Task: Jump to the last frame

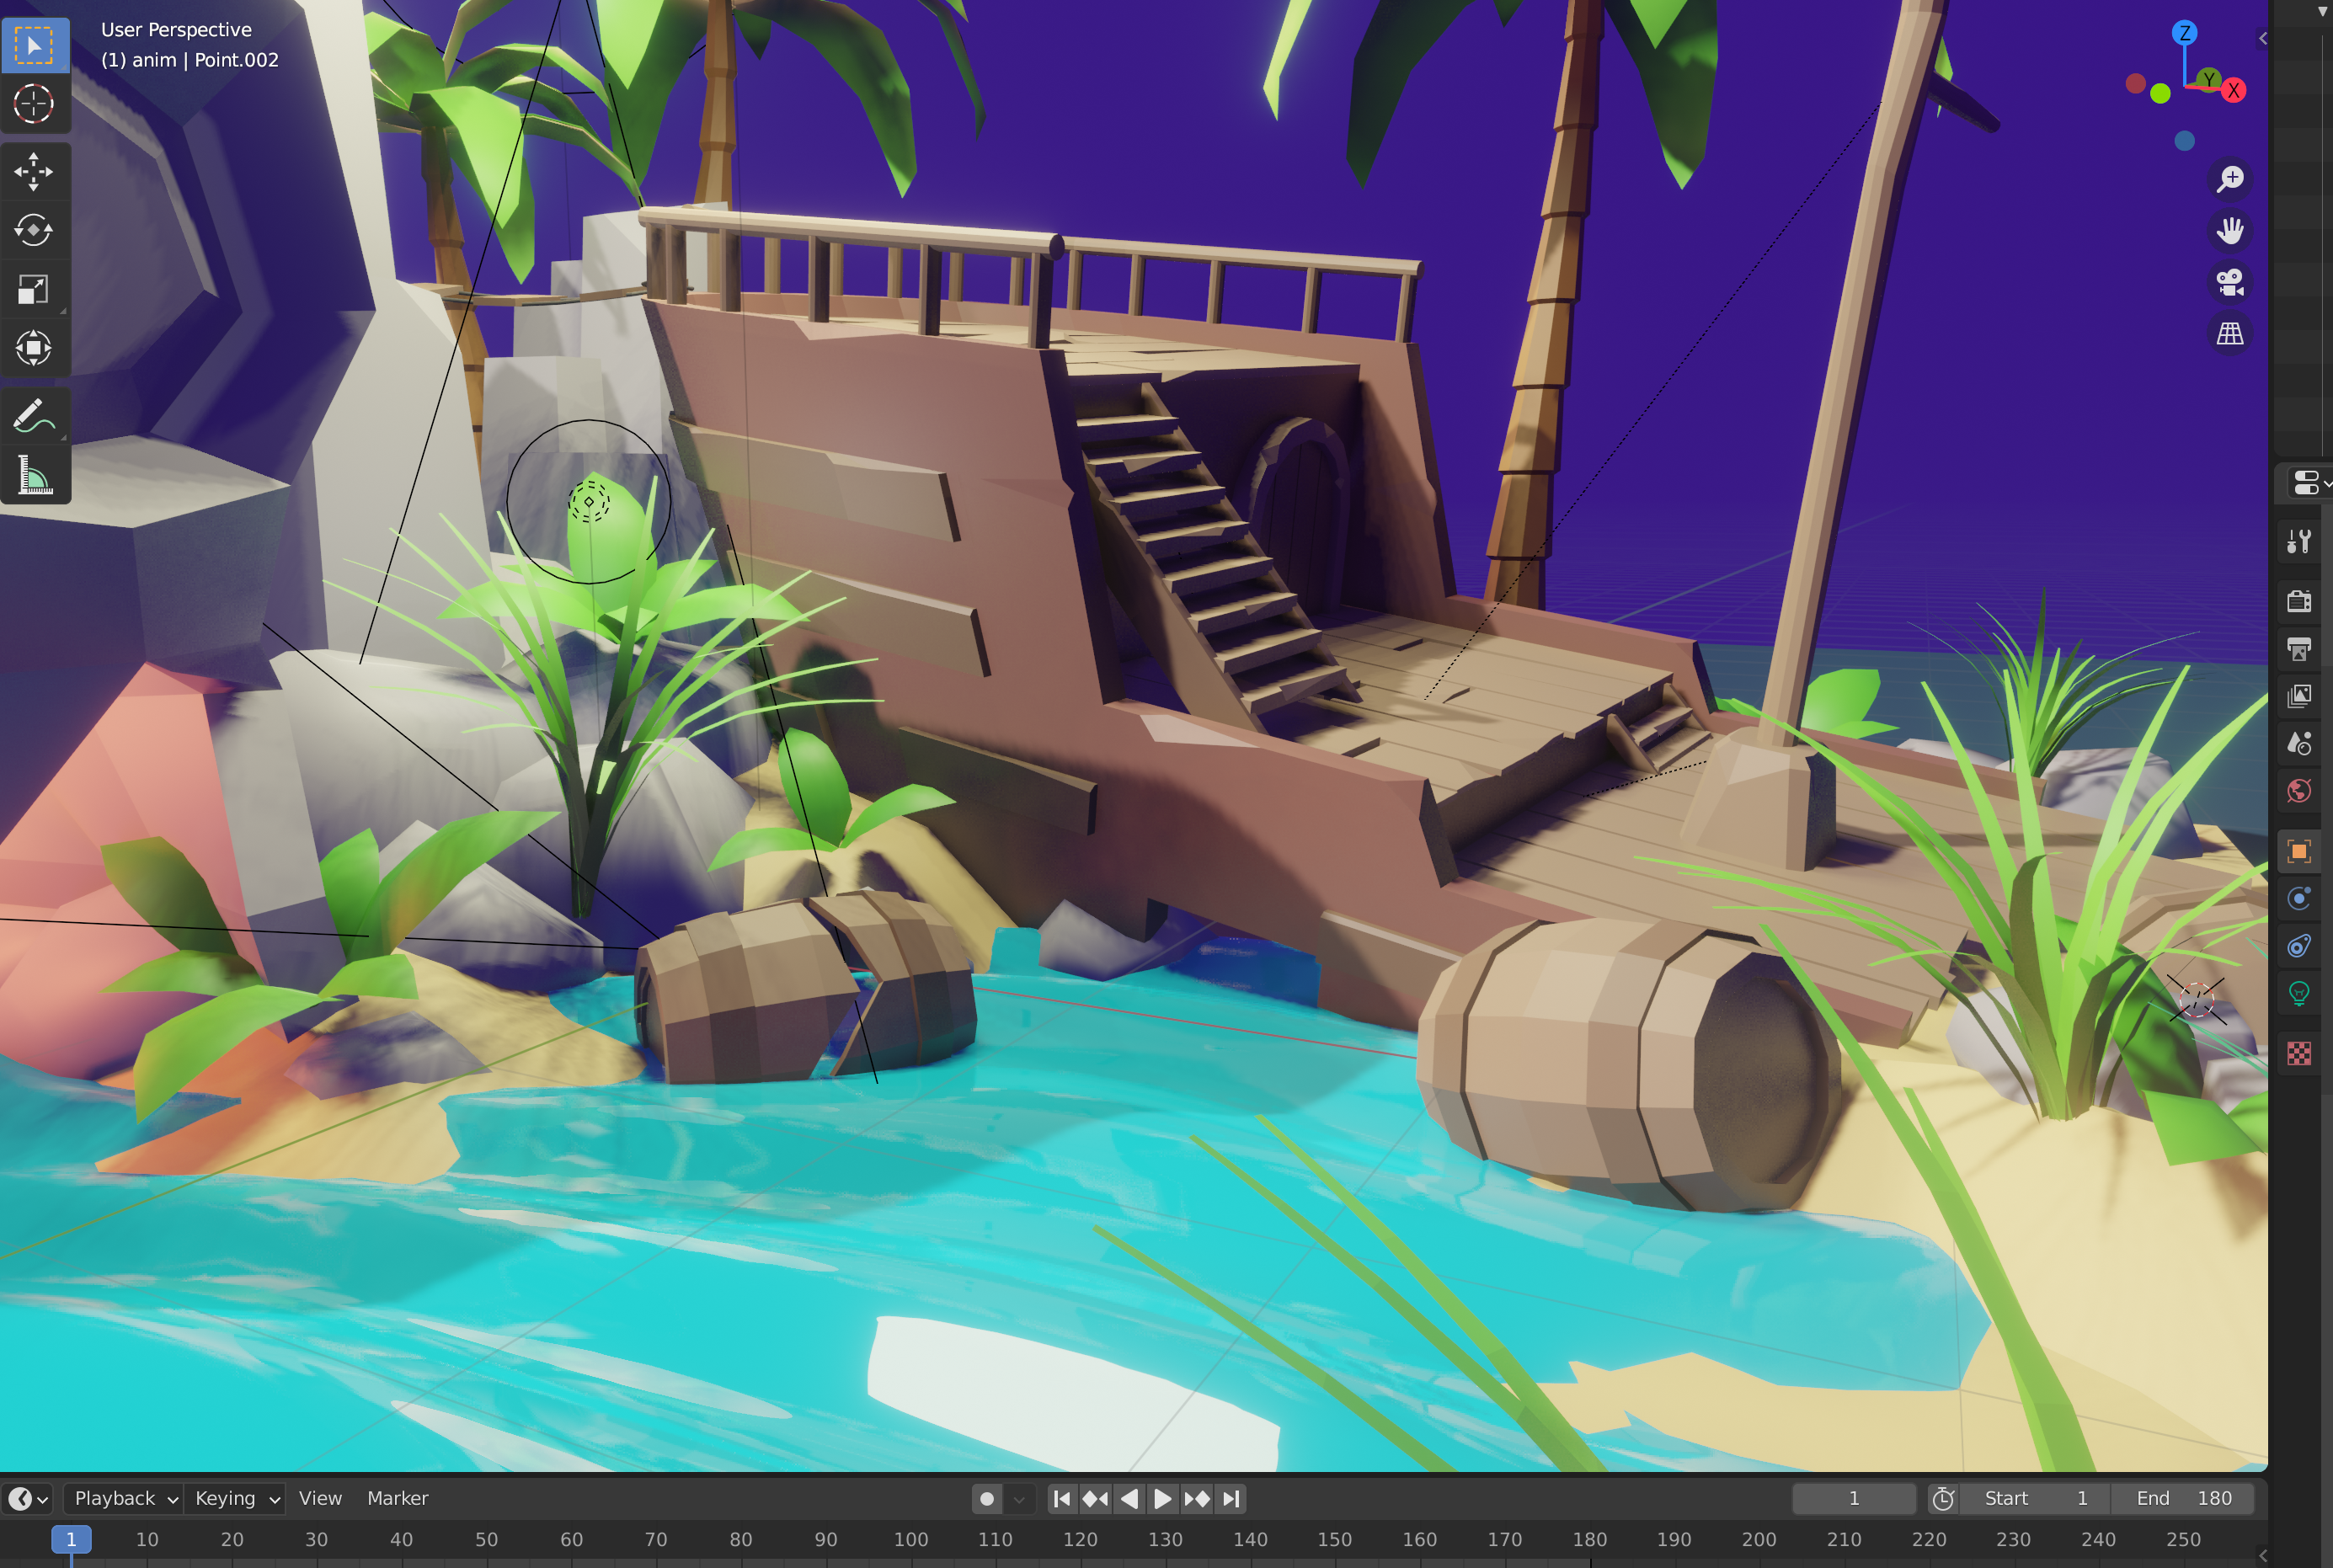Action: pyautogui.click(x=1231, y=1498)
